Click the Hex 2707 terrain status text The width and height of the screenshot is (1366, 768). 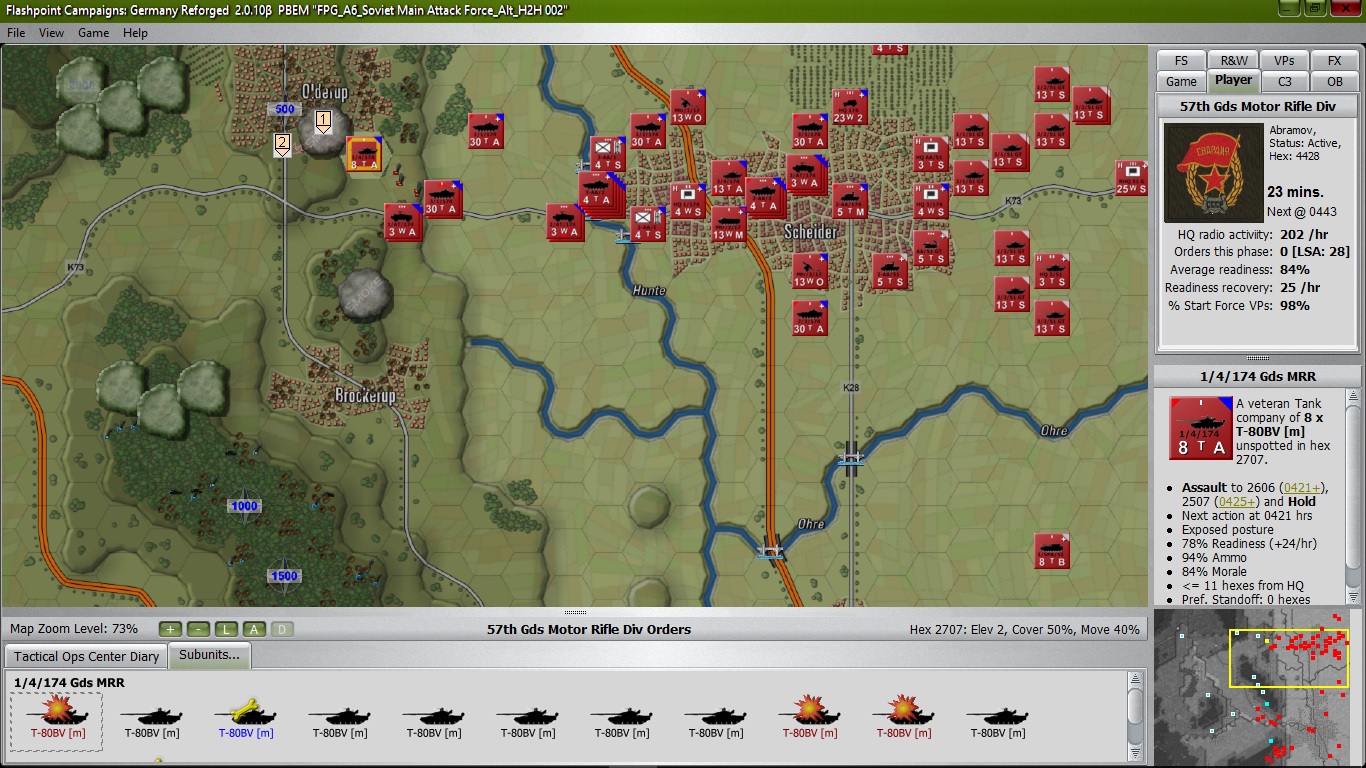pyautogui.click(x=1024, y=629)
